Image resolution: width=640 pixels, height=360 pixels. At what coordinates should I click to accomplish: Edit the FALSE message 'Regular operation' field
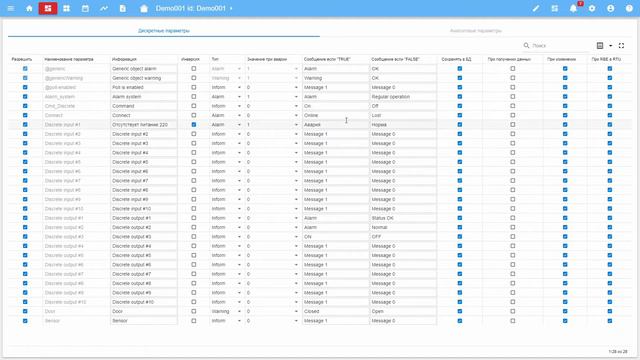403,97
